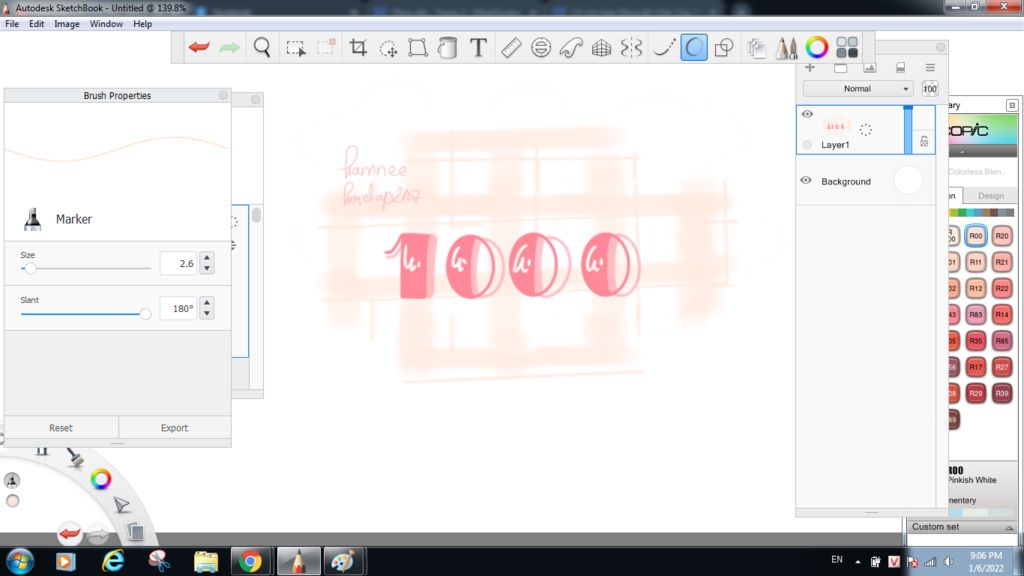The image size is (1024, 576).
Task: Open the Edit menu
Action: 37,24
